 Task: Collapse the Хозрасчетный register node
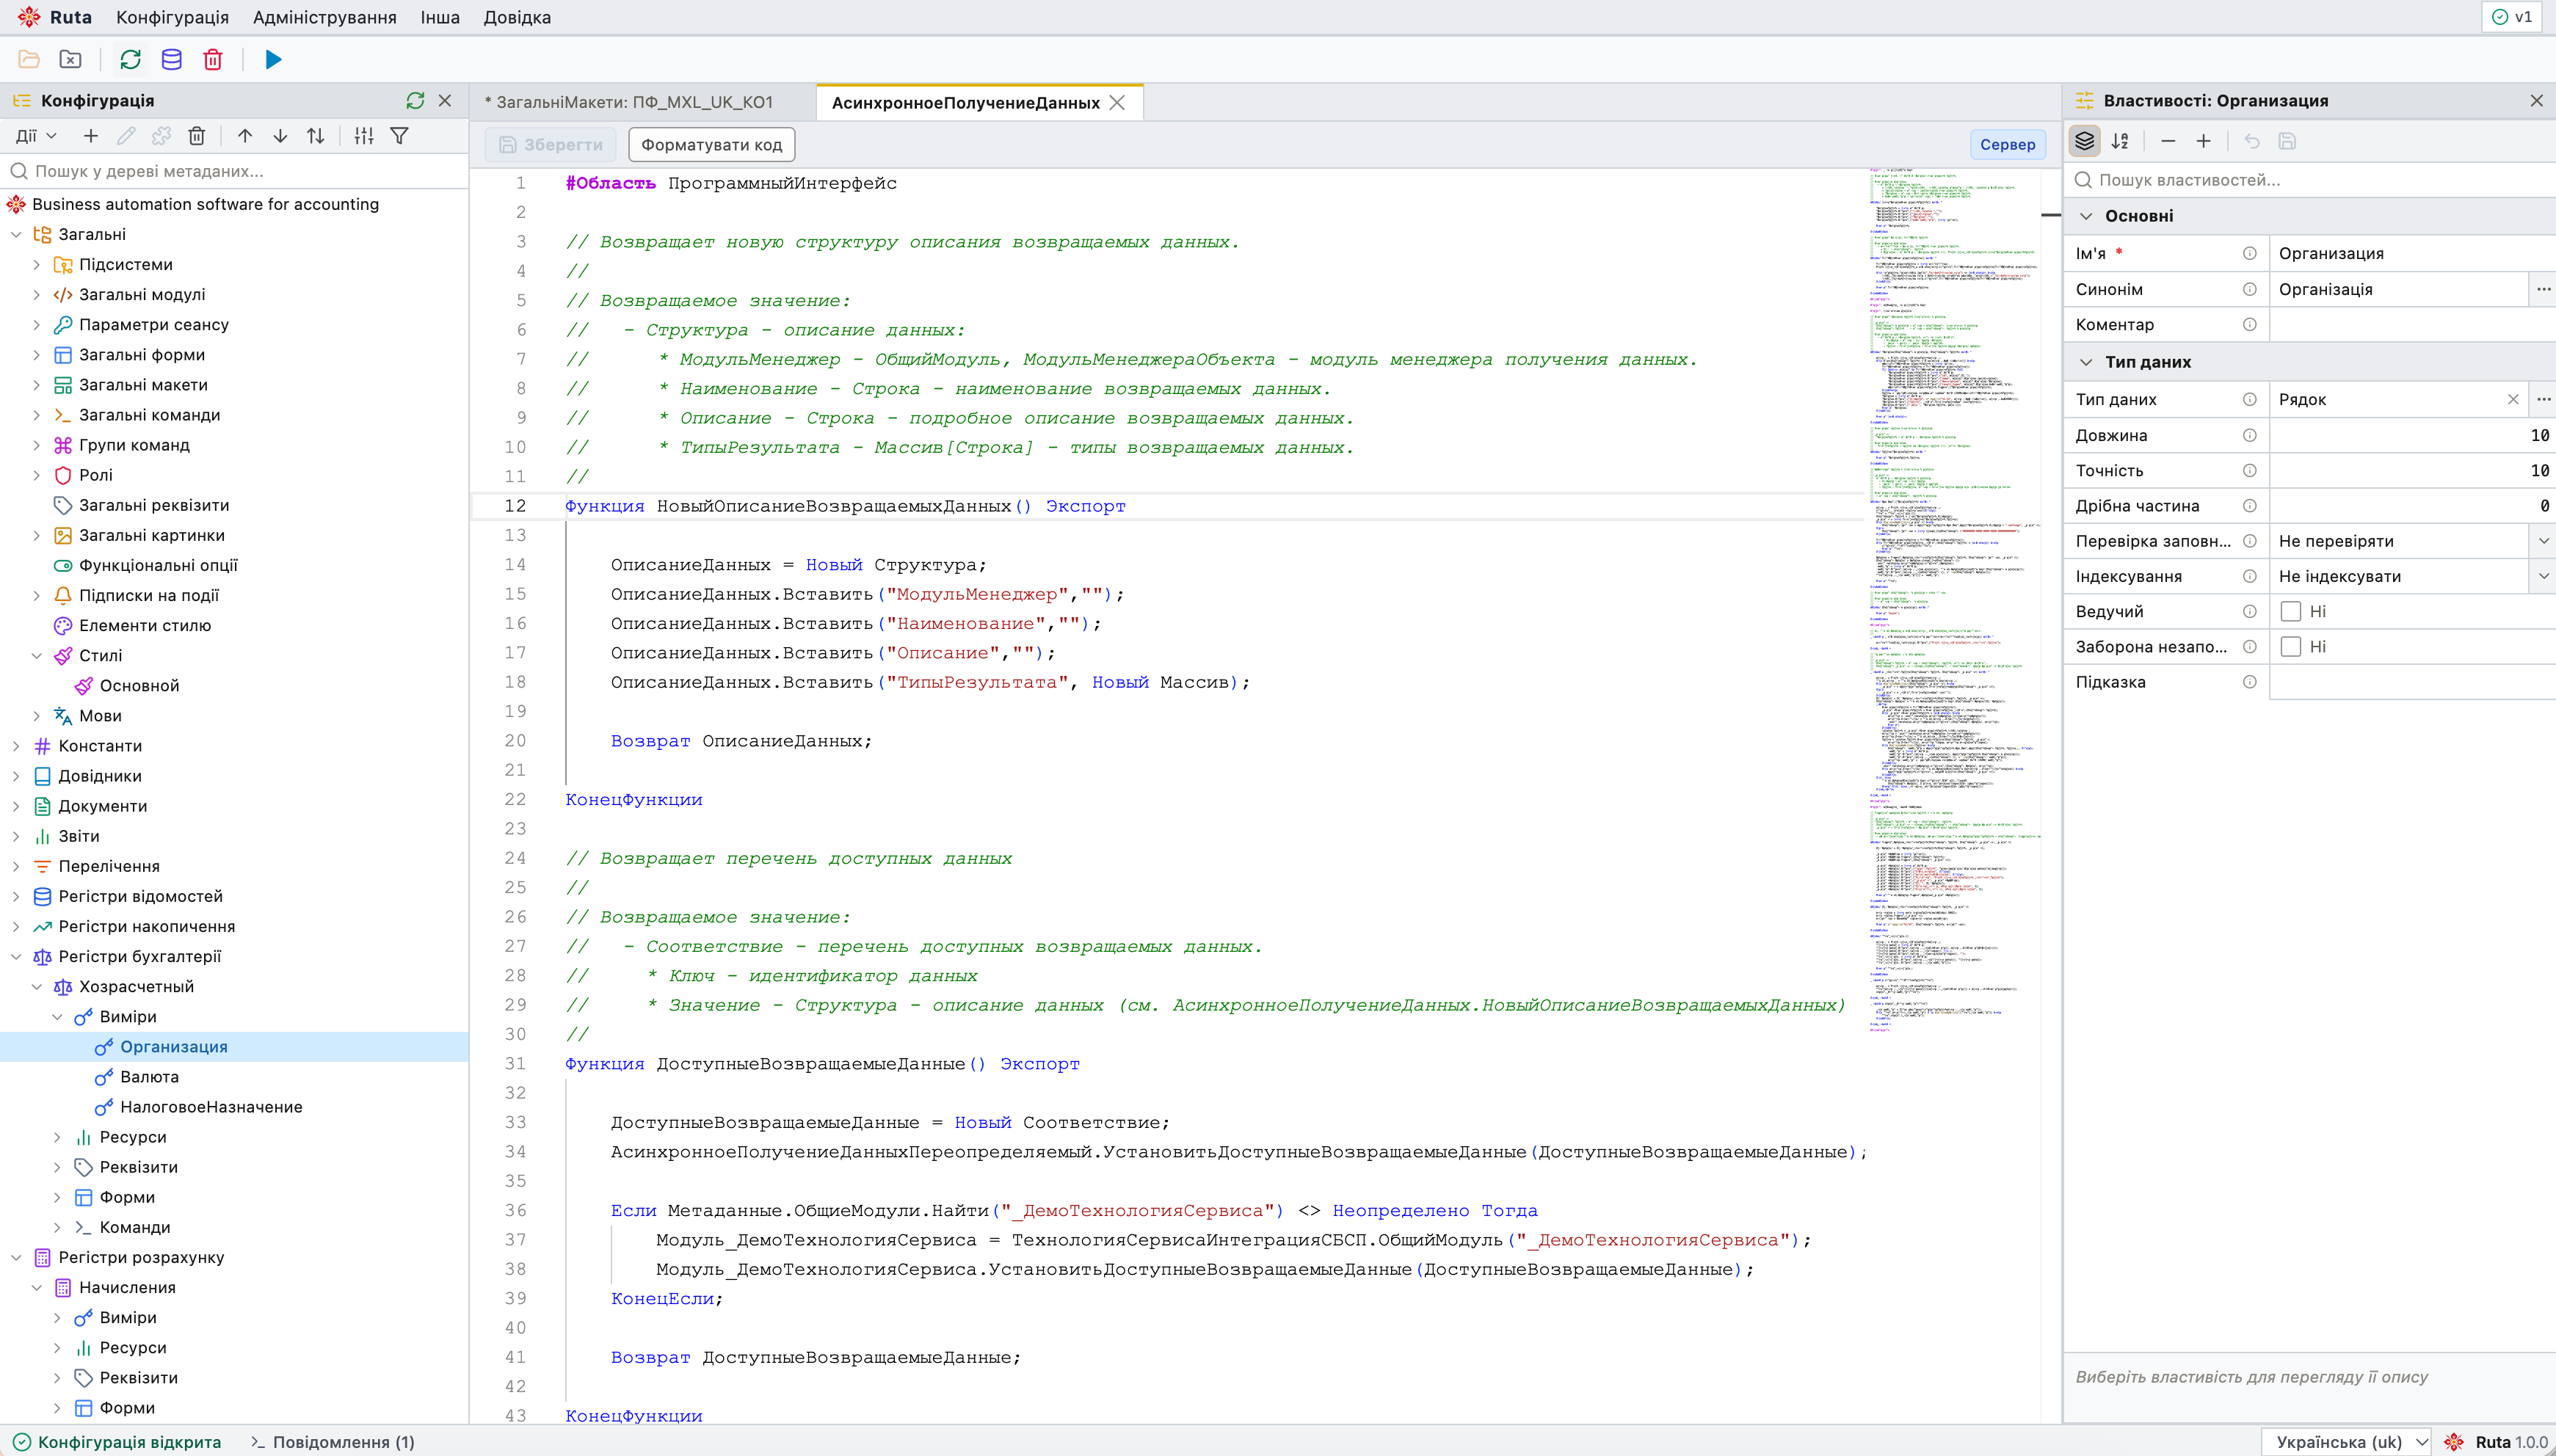pyautogui.click(x=37, y=987)
